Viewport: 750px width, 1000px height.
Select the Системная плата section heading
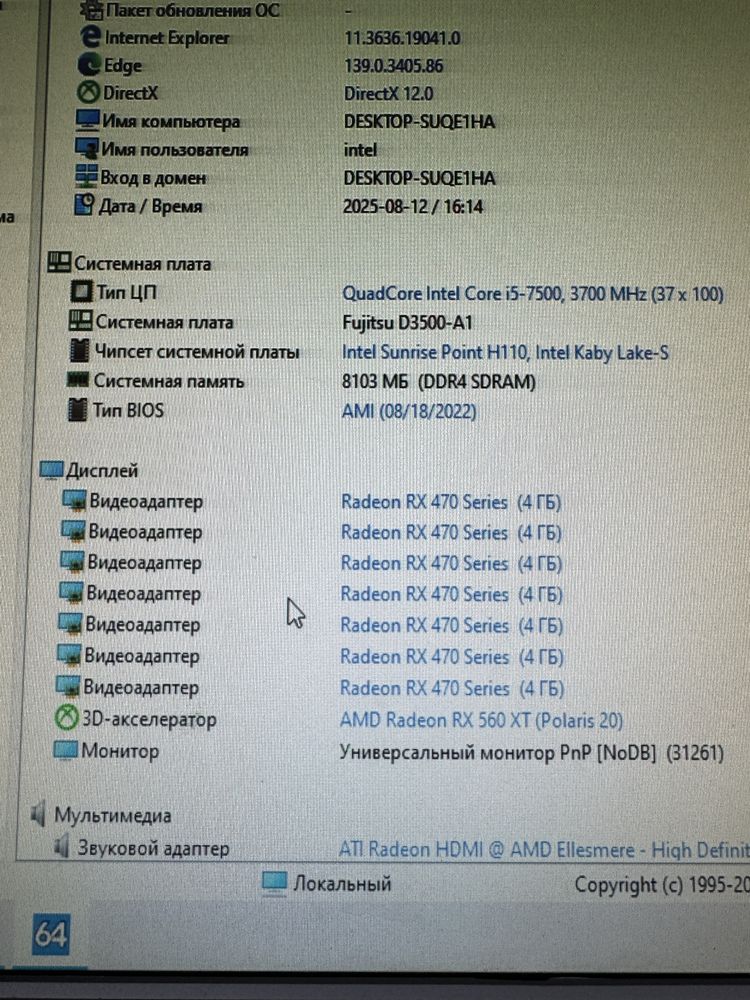(x=142, y=263)
